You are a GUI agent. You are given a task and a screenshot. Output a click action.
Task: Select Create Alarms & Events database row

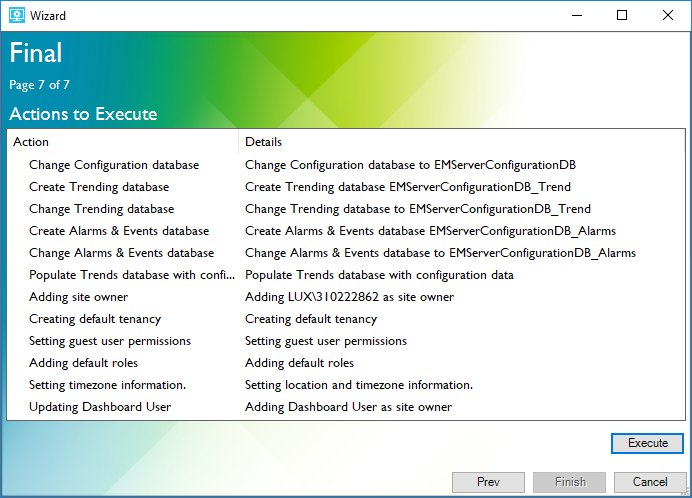[119, 231]
